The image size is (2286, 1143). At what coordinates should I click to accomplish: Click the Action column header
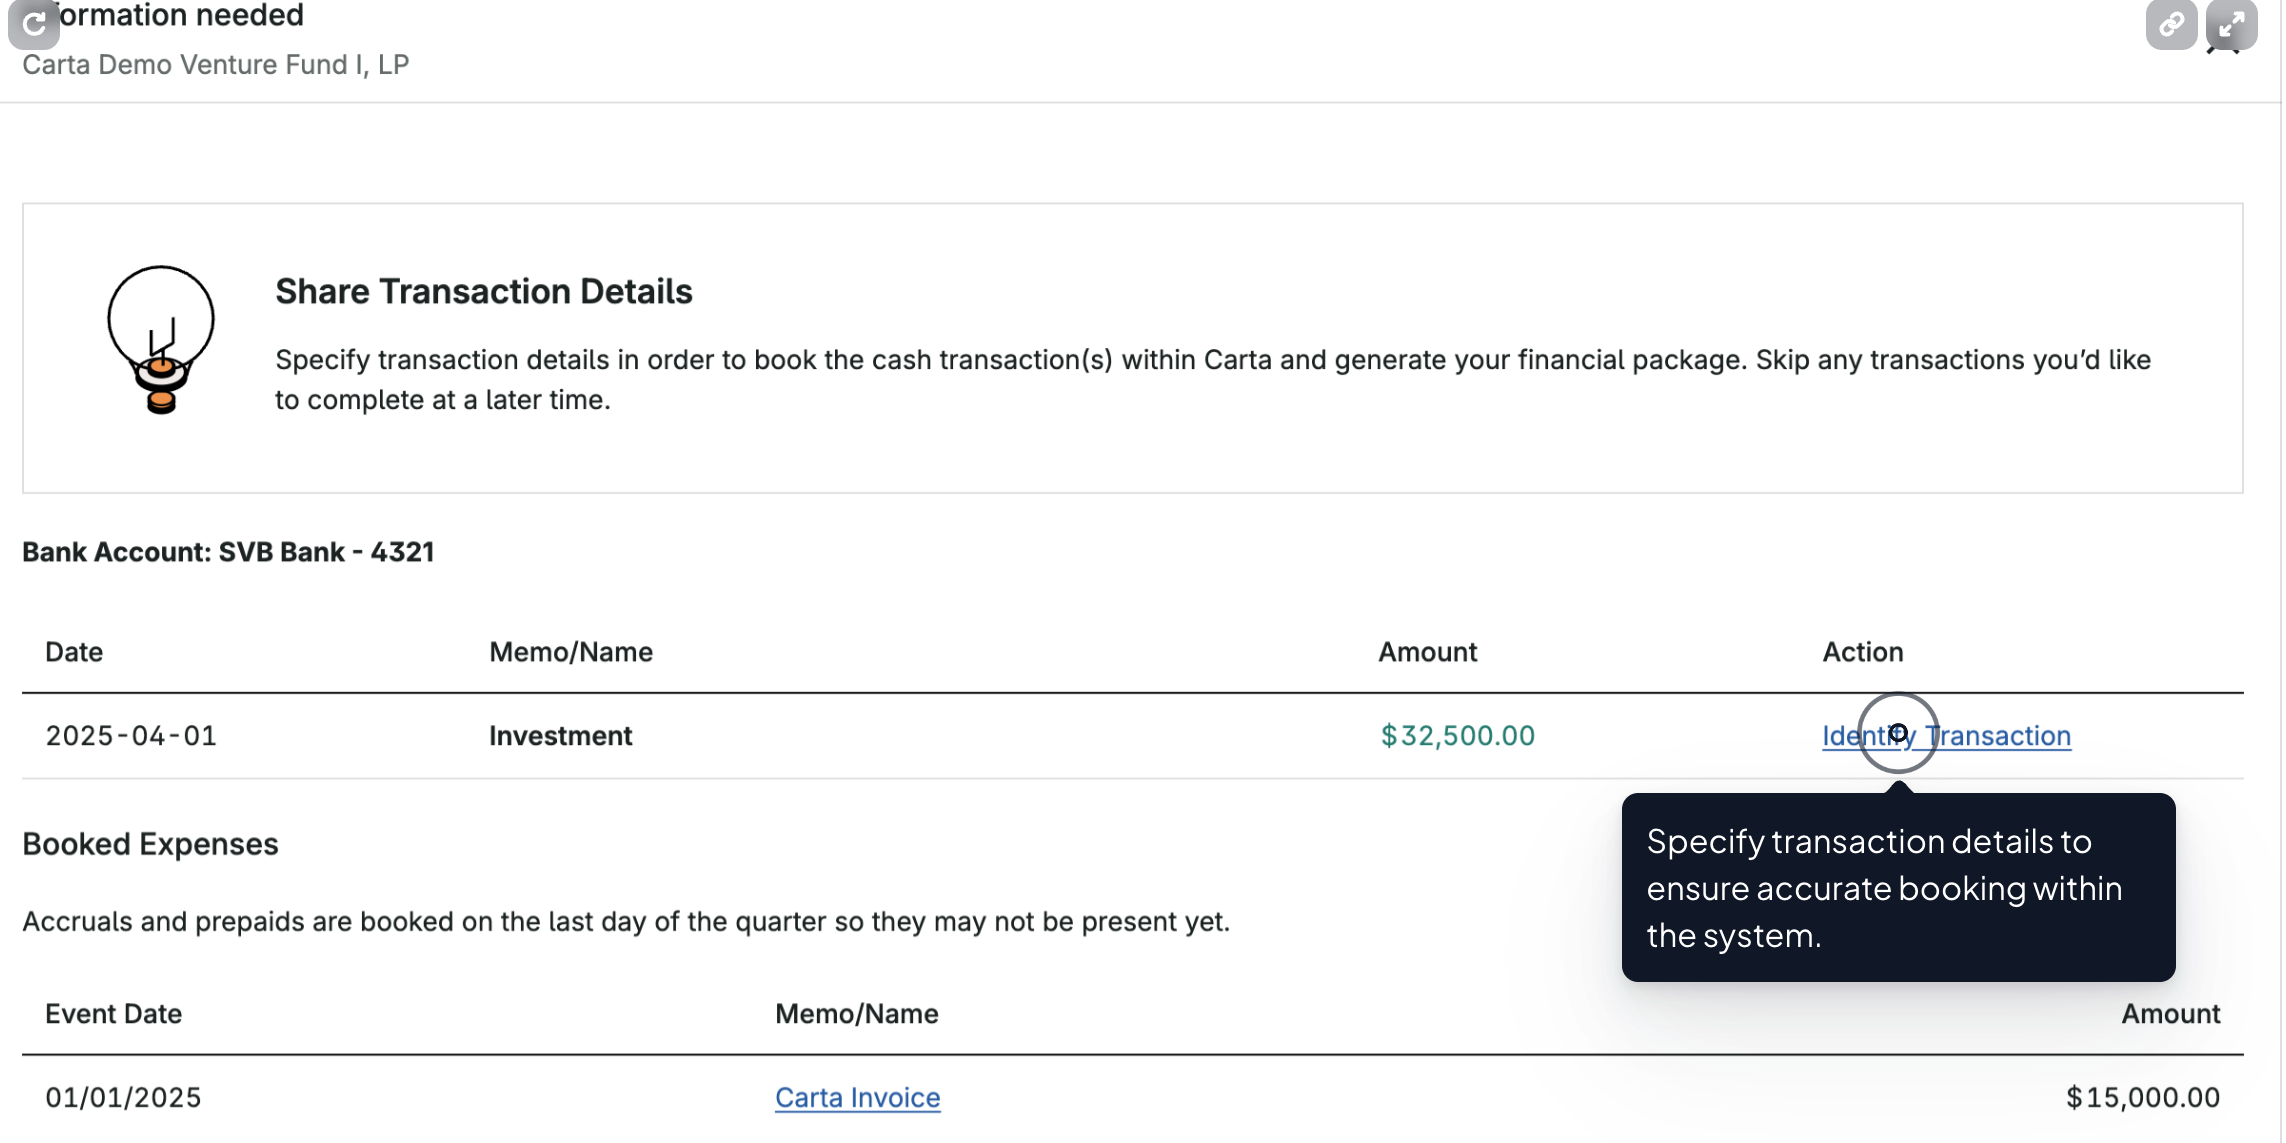point(1862,651)
